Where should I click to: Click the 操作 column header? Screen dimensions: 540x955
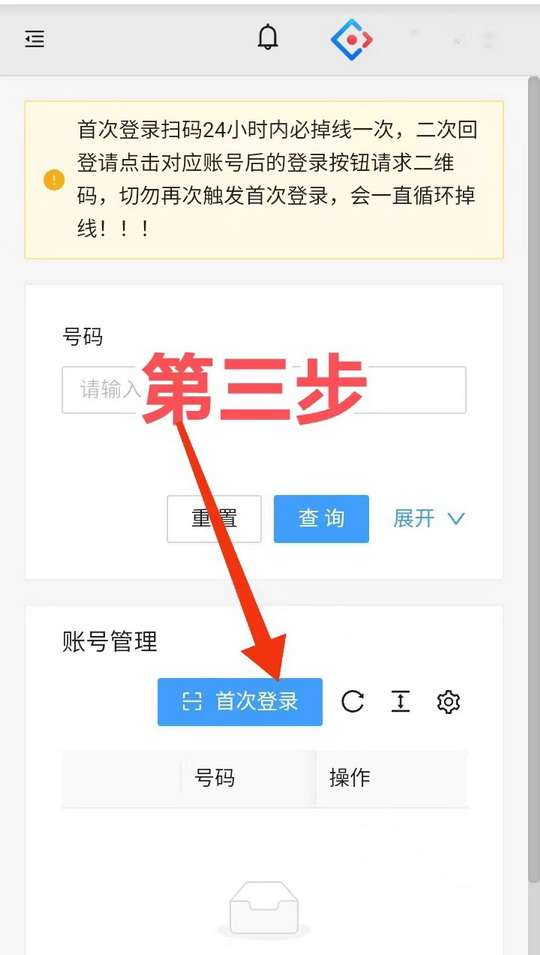pyautogui.click(x=350, y=778)
